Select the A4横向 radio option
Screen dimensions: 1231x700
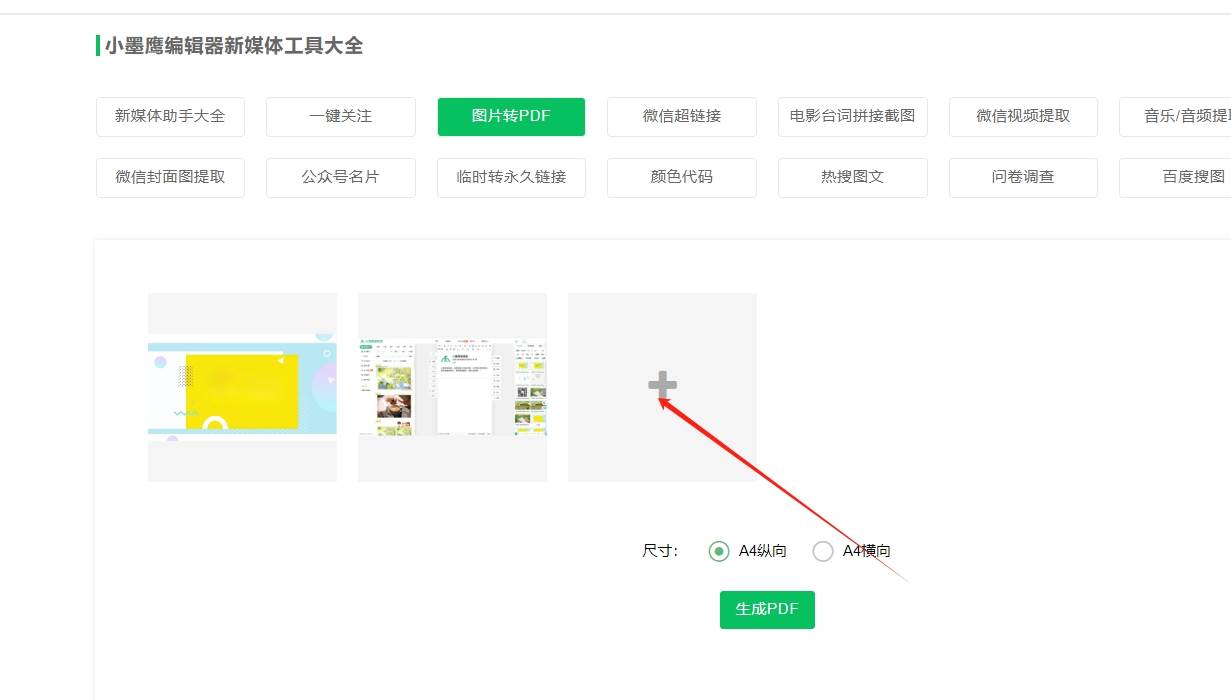click(823, 551)
